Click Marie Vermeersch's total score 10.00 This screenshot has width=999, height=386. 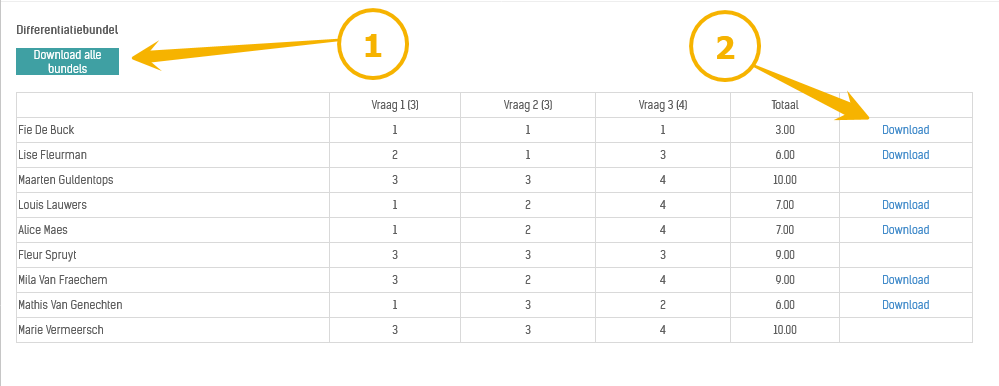[x=785, y=330]
